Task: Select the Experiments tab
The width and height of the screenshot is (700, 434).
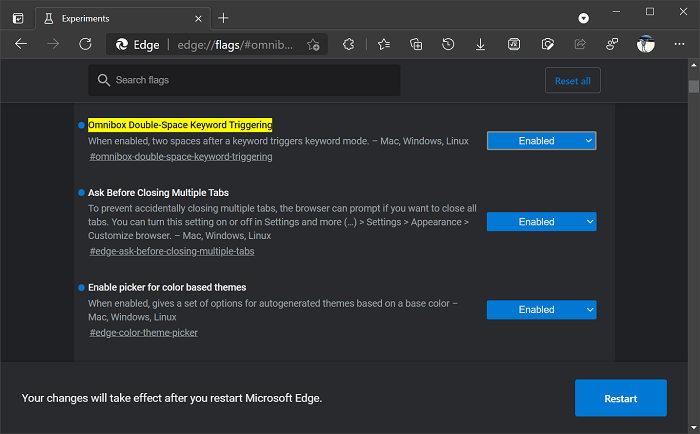Action: (121, 19)
